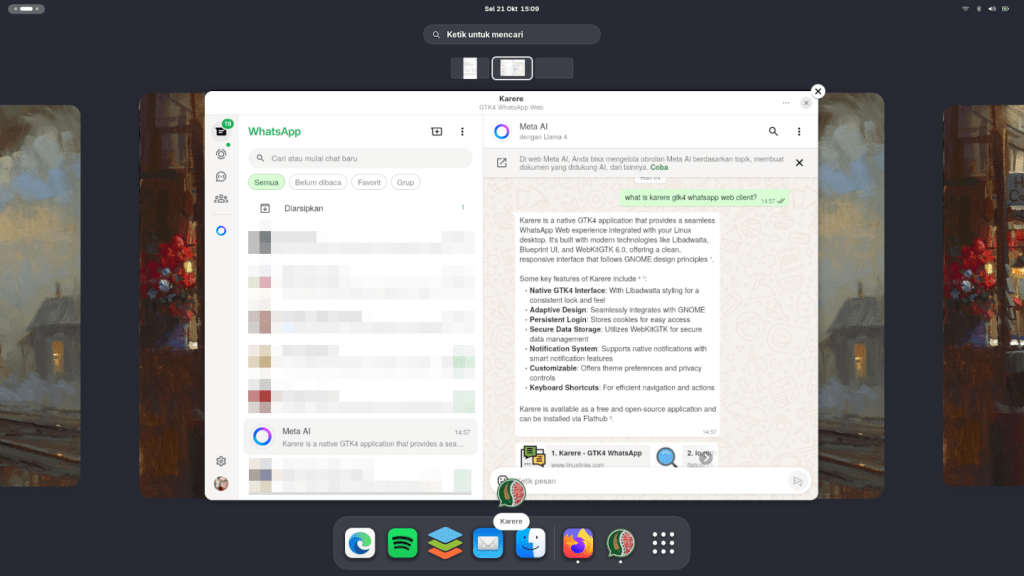Switch to the Semua filter tab
The width and height of the screenshot is (1024, 576).
point(266,181)
